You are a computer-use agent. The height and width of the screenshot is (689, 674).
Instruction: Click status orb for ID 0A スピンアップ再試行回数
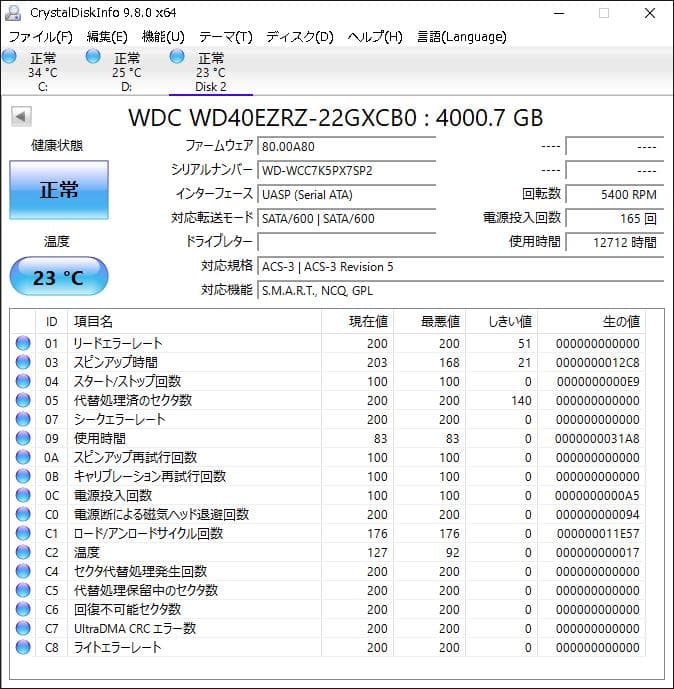tap(23, 457)
